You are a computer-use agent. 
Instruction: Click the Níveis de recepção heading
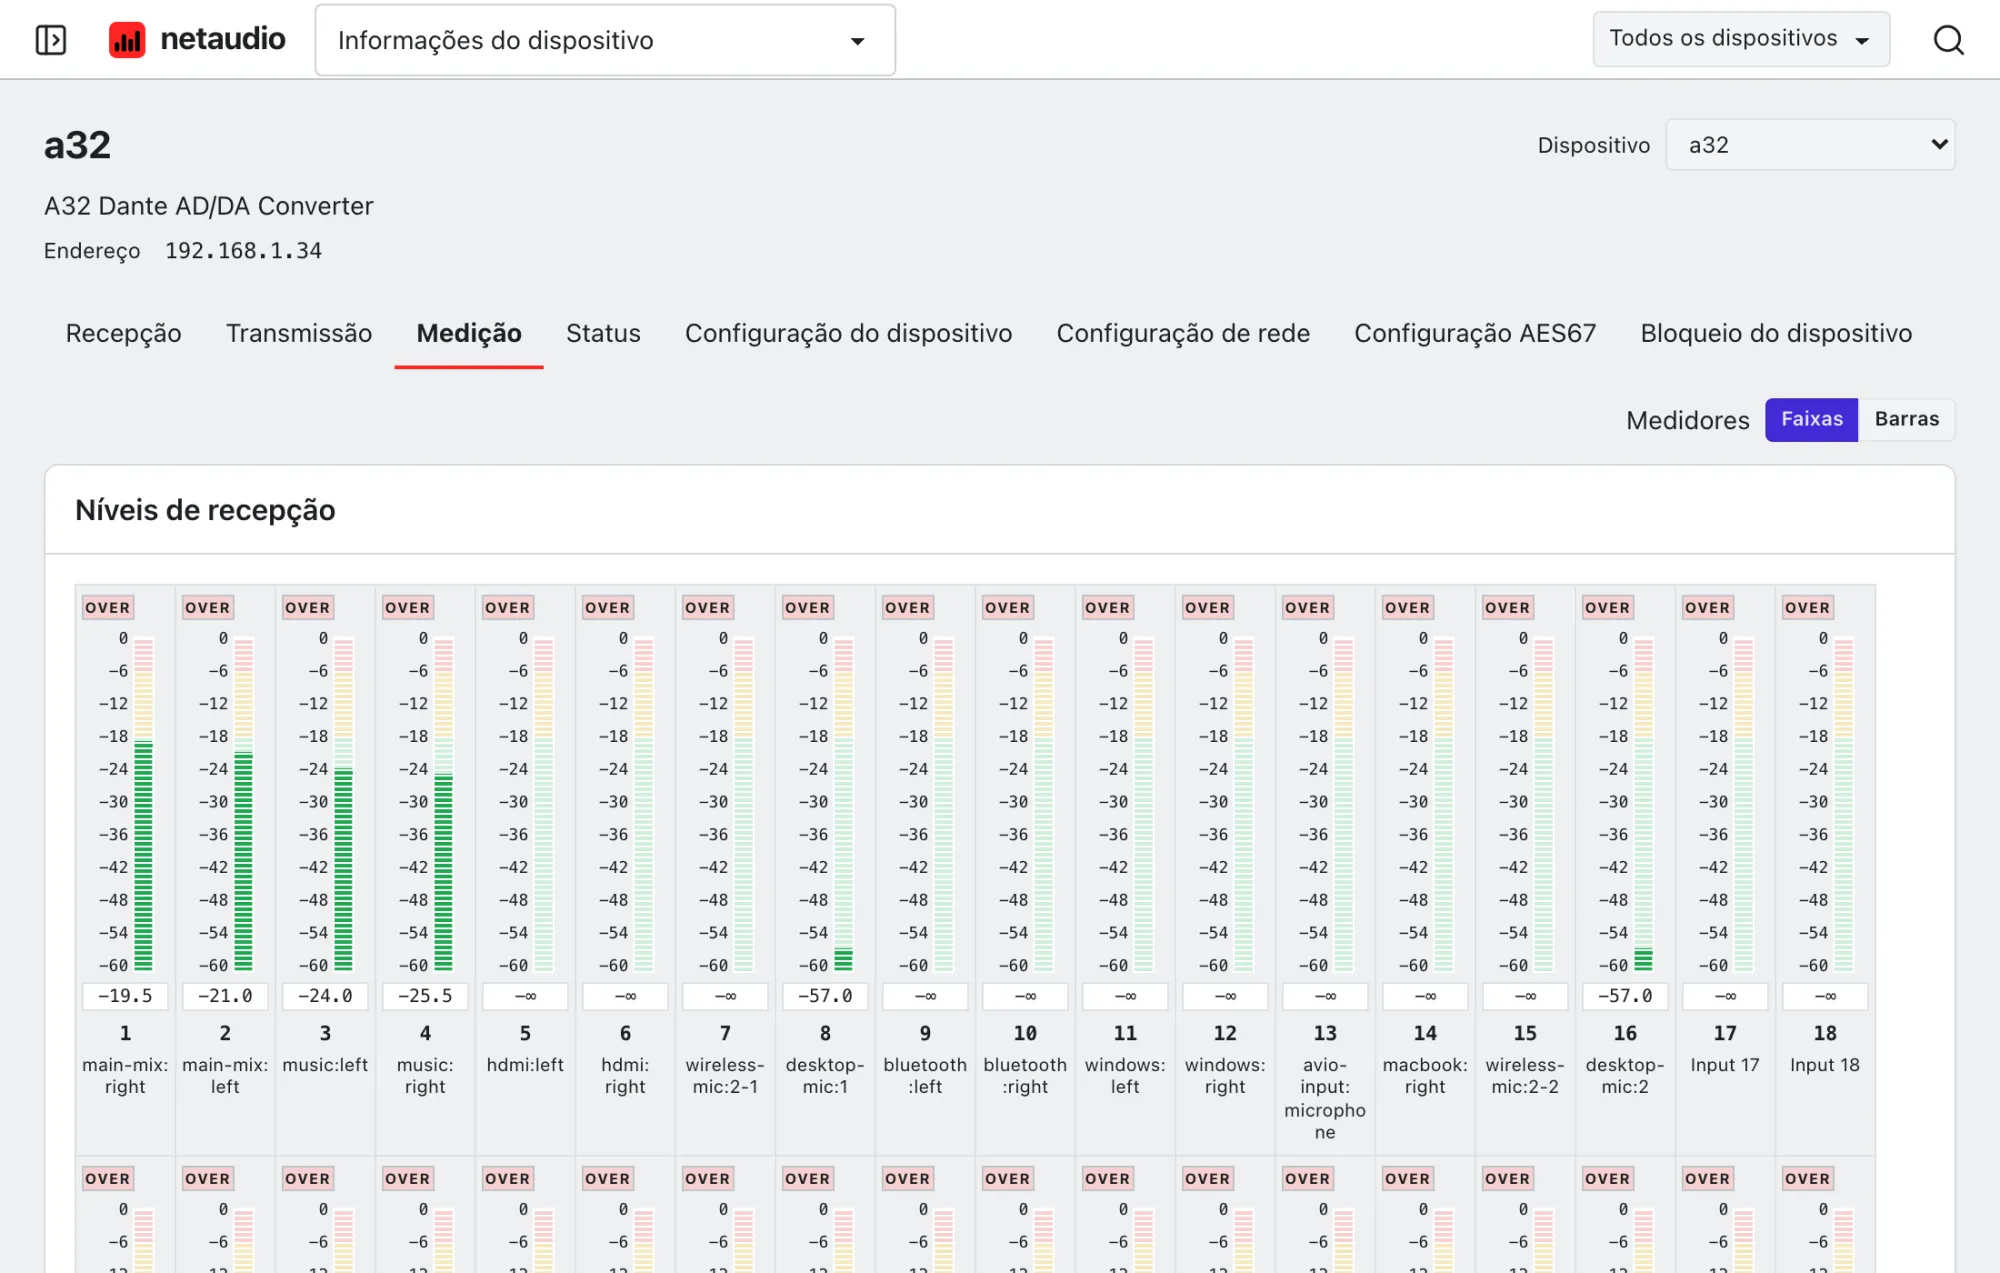[x=205, y=510]
